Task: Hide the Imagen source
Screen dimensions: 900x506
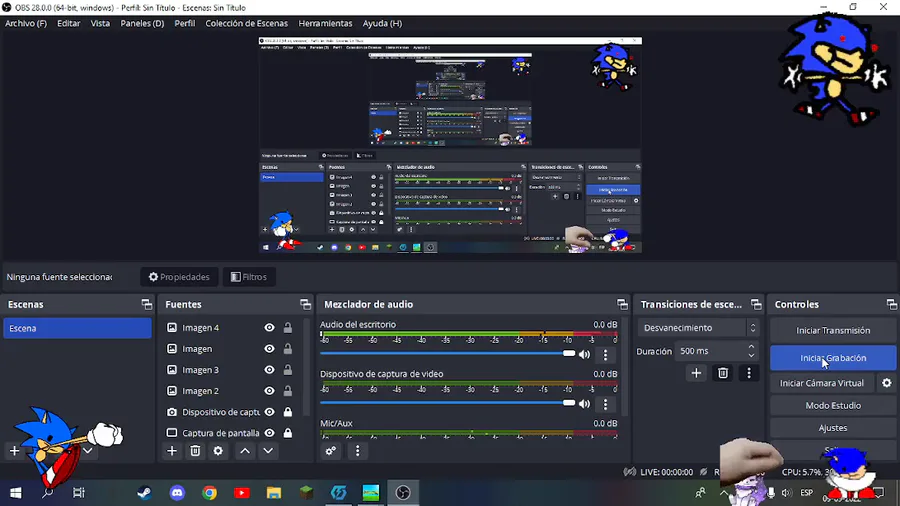Action: pos(269,349)
